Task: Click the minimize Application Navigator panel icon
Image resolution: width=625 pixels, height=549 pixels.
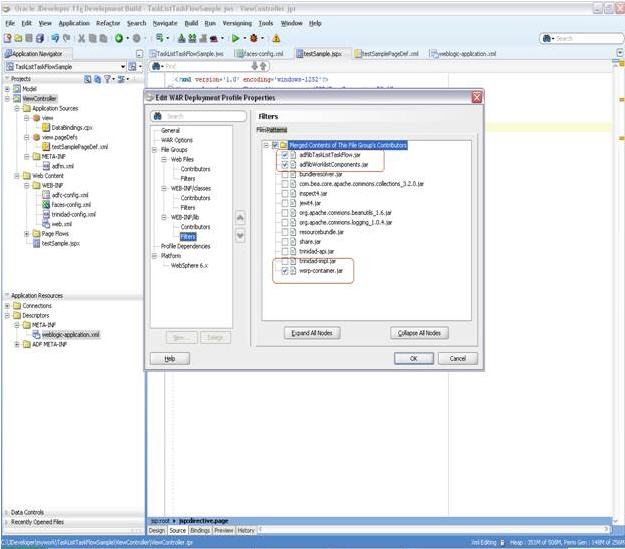Action: tap(139, 53)
